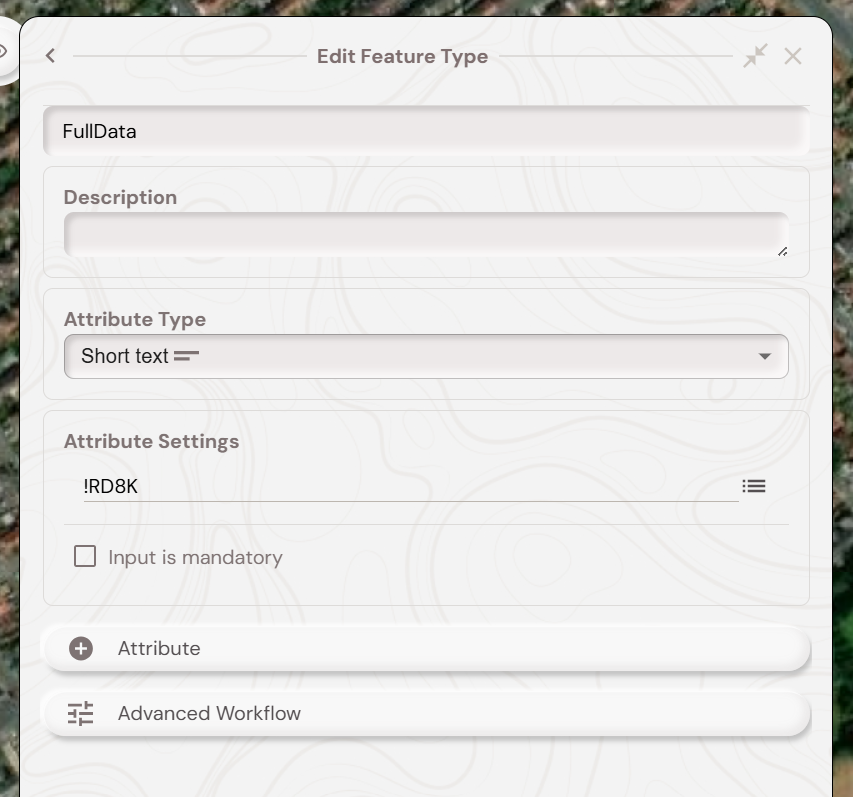Close the Edit Feature Type panel
The image size is (853, 797).
pos(793,56)
